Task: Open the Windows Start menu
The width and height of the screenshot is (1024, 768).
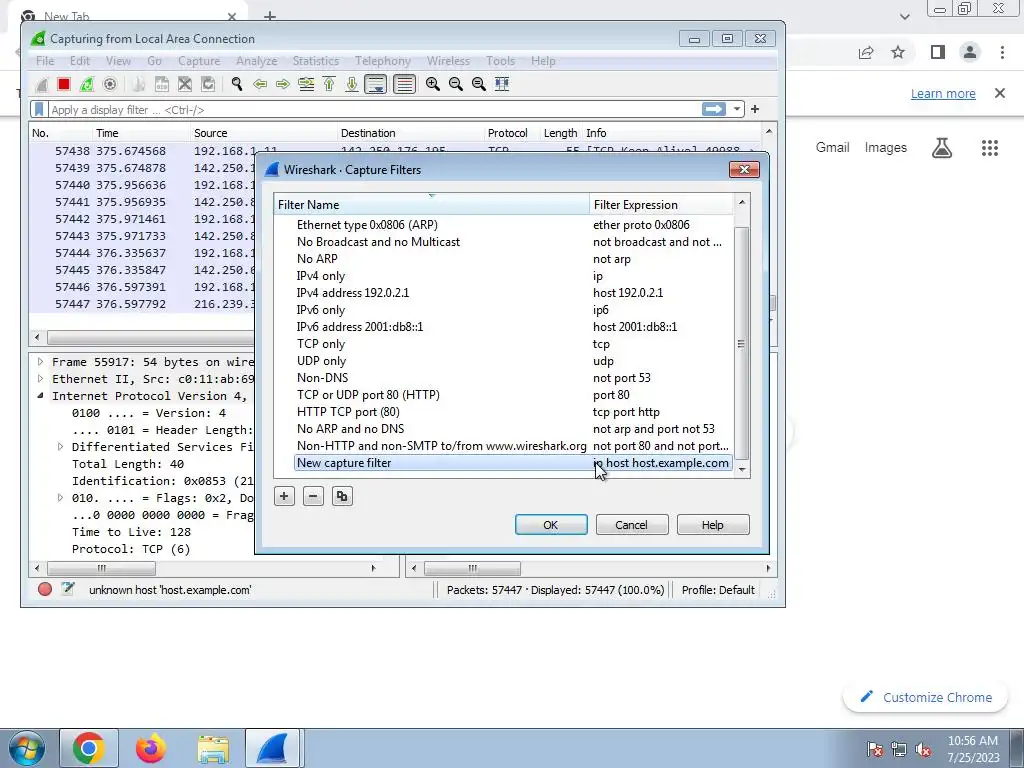Action: pos(26,748)
